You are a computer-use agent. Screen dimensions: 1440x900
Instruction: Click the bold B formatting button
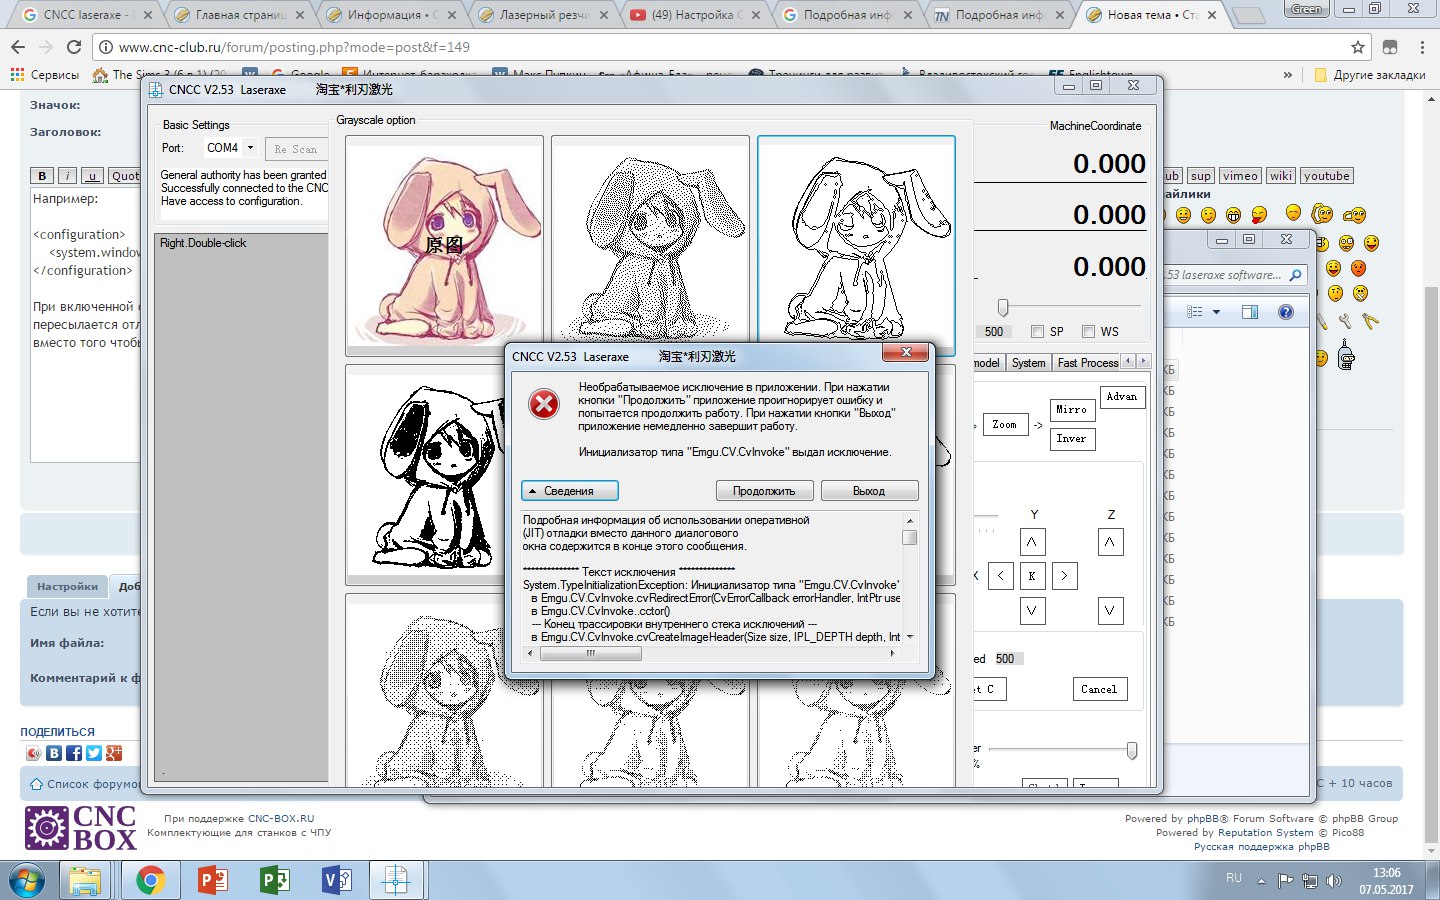pos(42,176)
